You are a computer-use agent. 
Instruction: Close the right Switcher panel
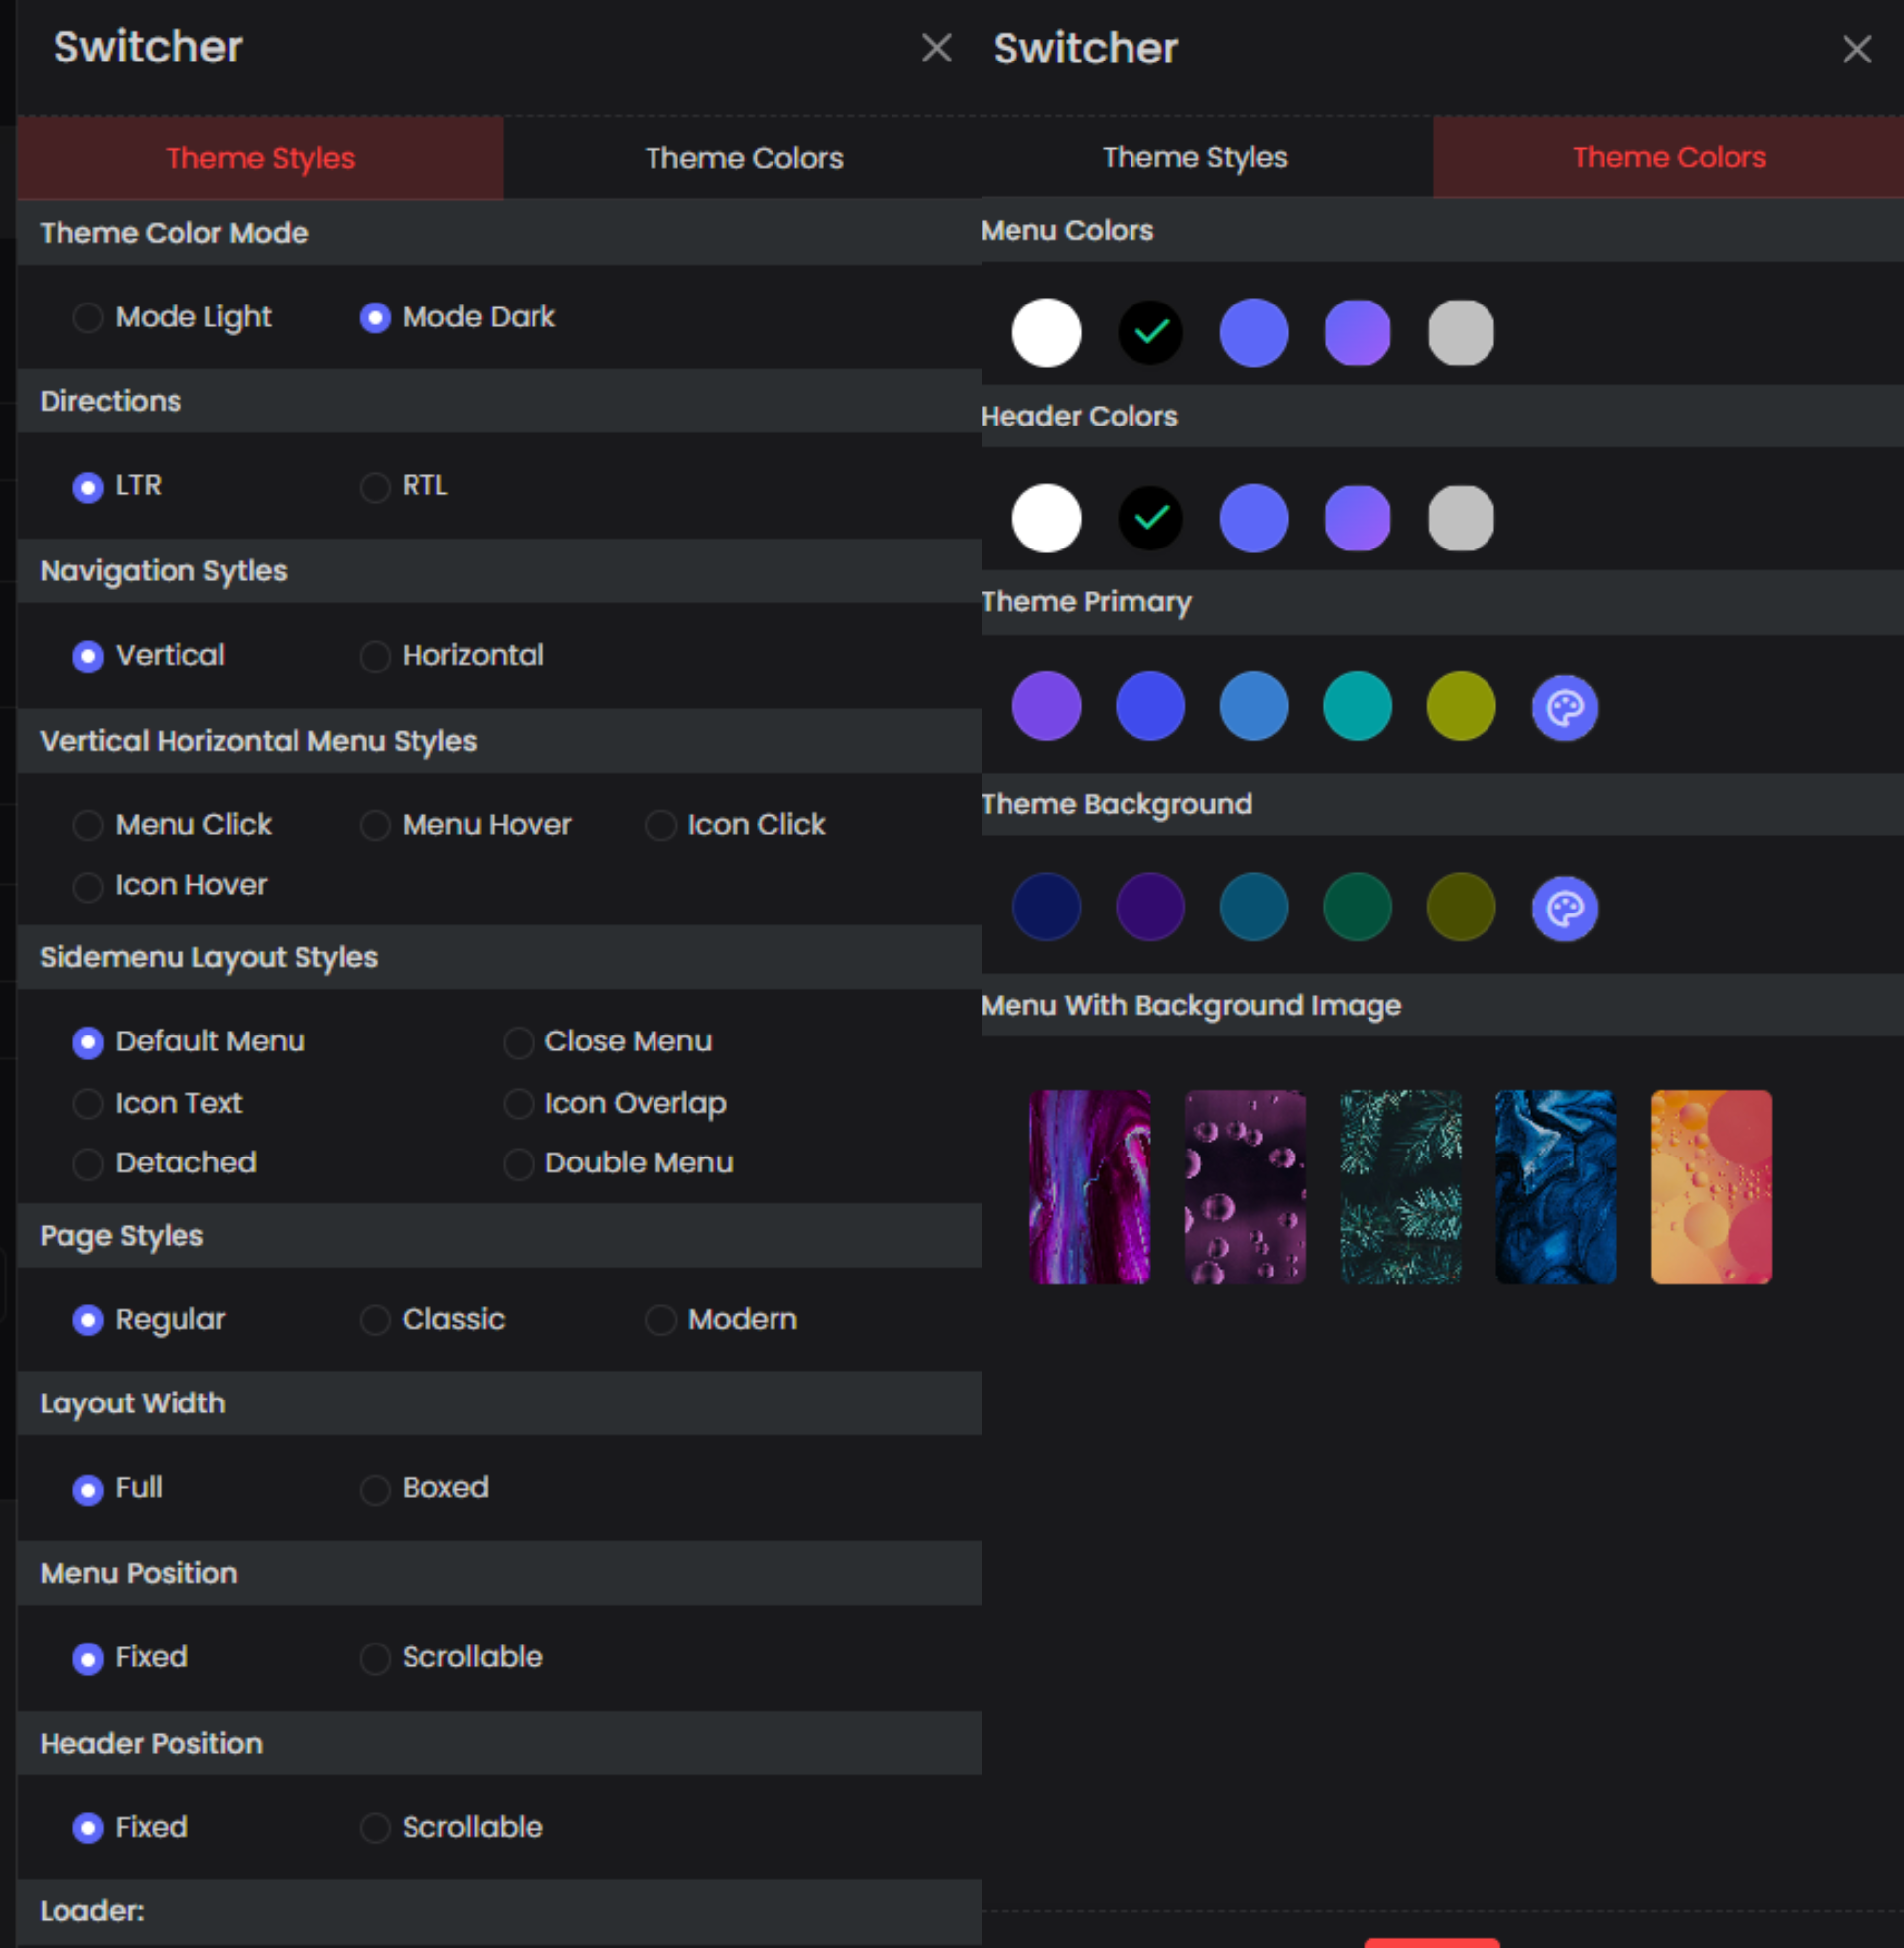click(x=1856, y=49)
